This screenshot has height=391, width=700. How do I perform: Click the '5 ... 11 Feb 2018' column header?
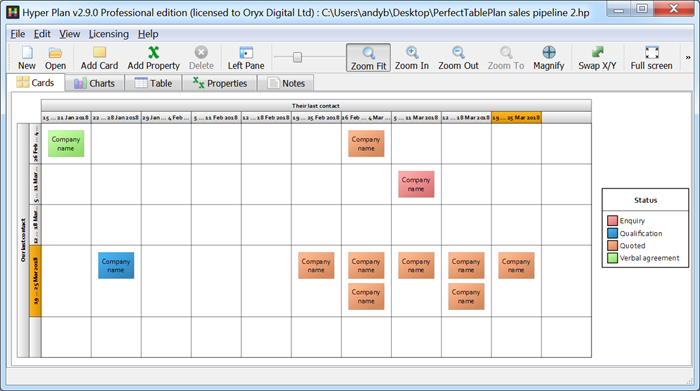click(x=216, y=118)
